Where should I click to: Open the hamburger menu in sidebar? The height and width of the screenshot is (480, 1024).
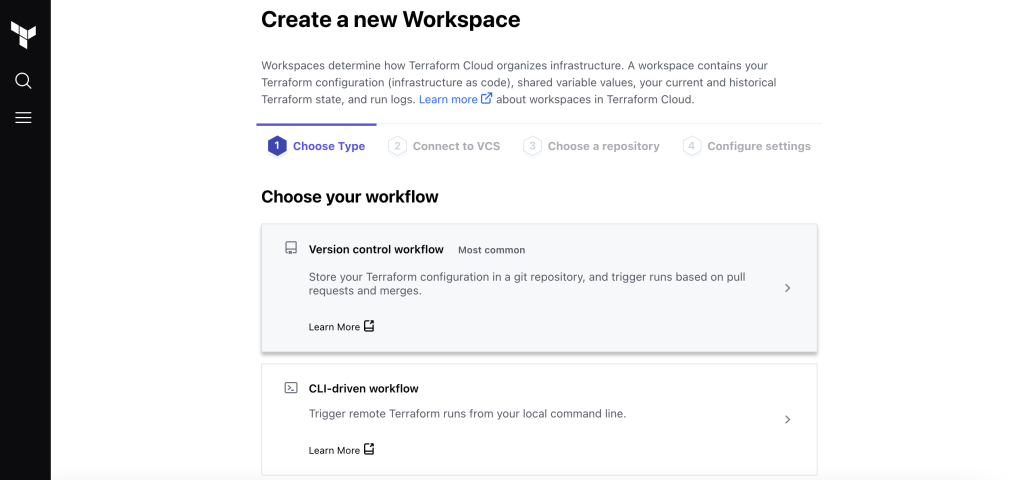(x=23, y=118)
